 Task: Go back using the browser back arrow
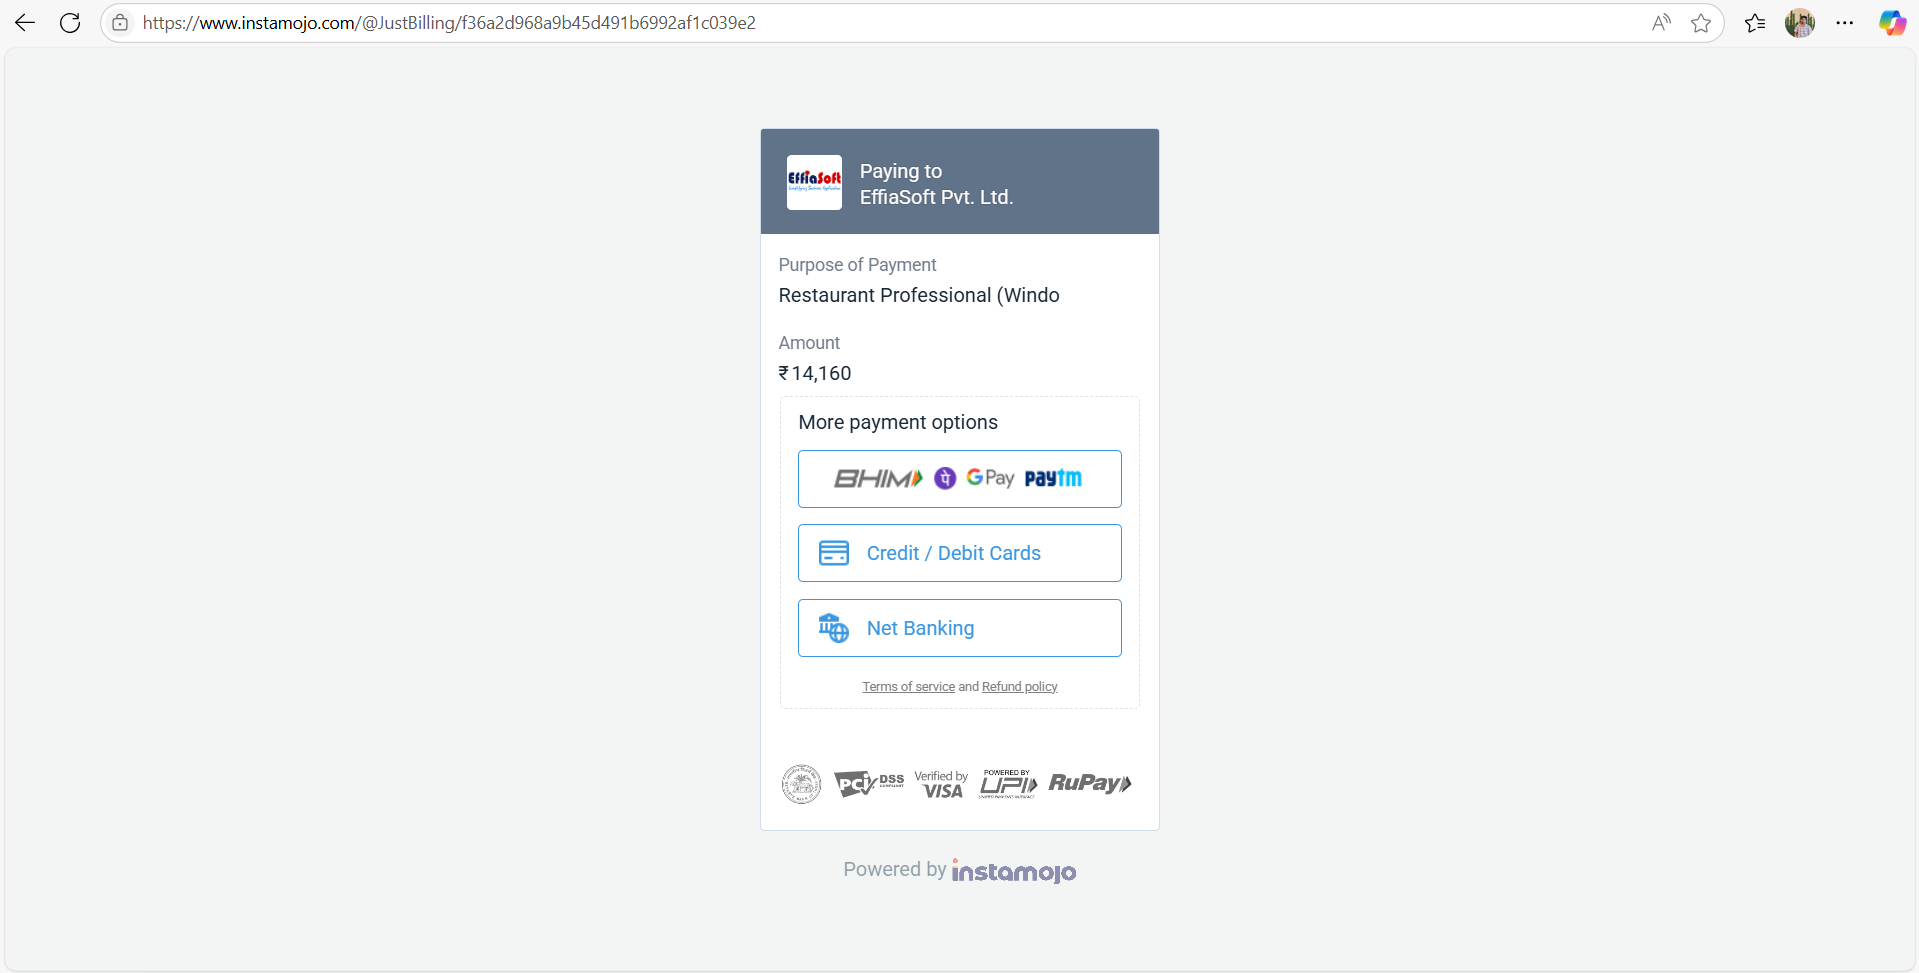25,23
